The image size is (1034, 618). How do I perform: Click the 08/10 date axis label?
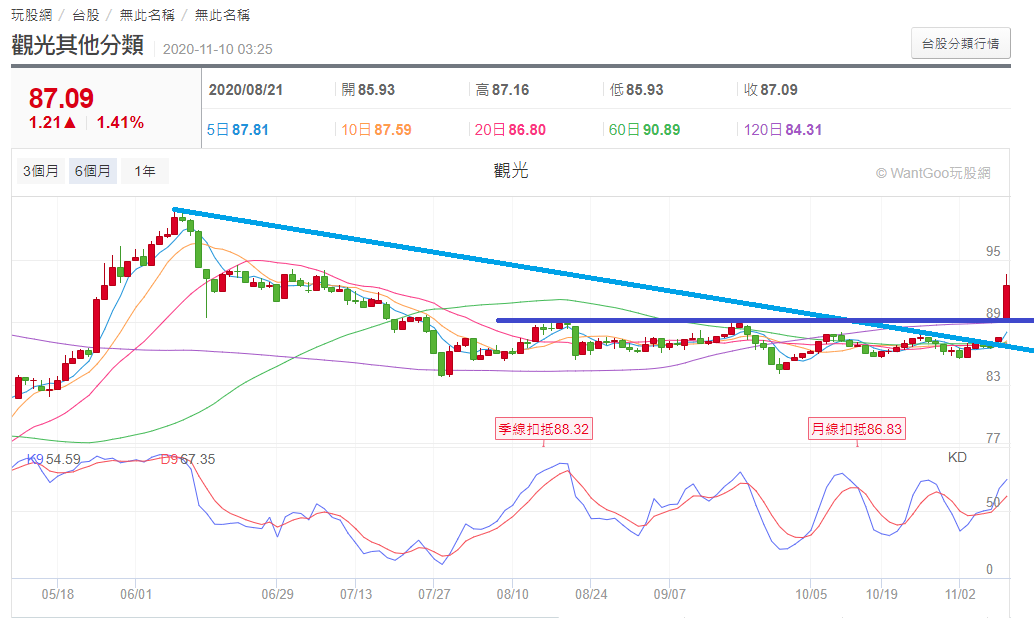(512, 594)
